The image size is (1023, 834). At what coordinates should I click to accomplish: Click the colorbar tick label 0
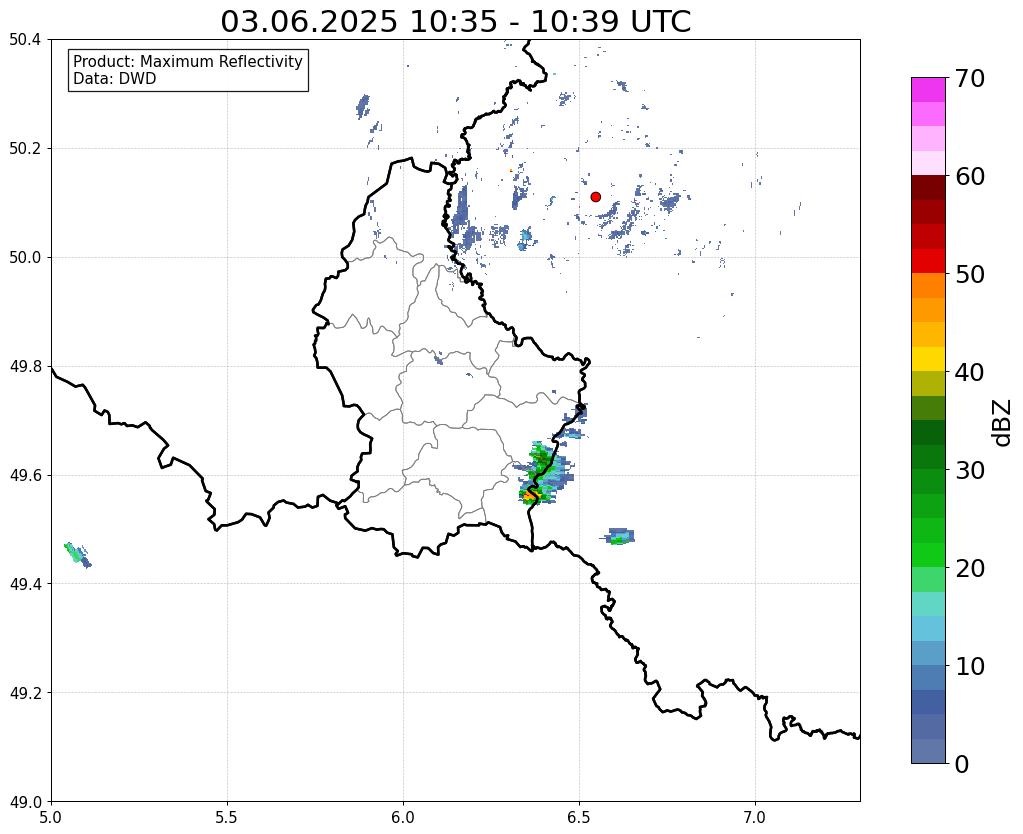pos(962,764)
